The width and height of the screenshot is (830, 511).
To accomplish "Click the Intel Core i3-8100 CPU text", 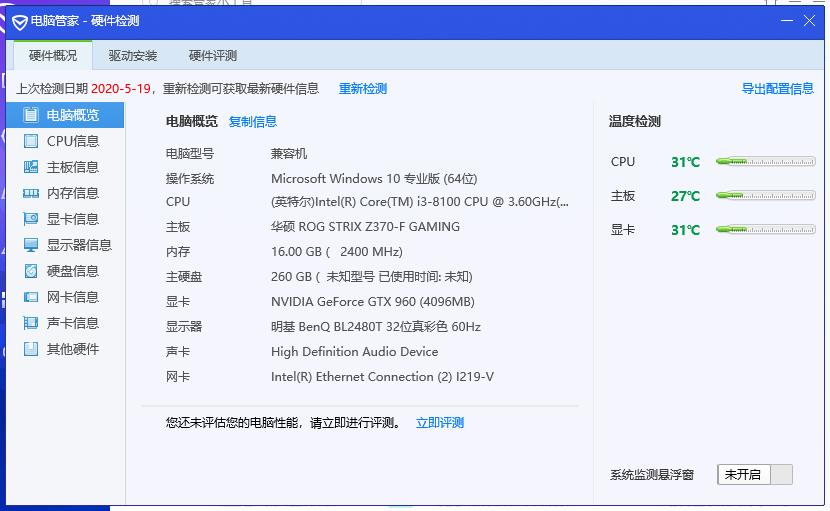I will pyautogui.click(x=420, y=202).
